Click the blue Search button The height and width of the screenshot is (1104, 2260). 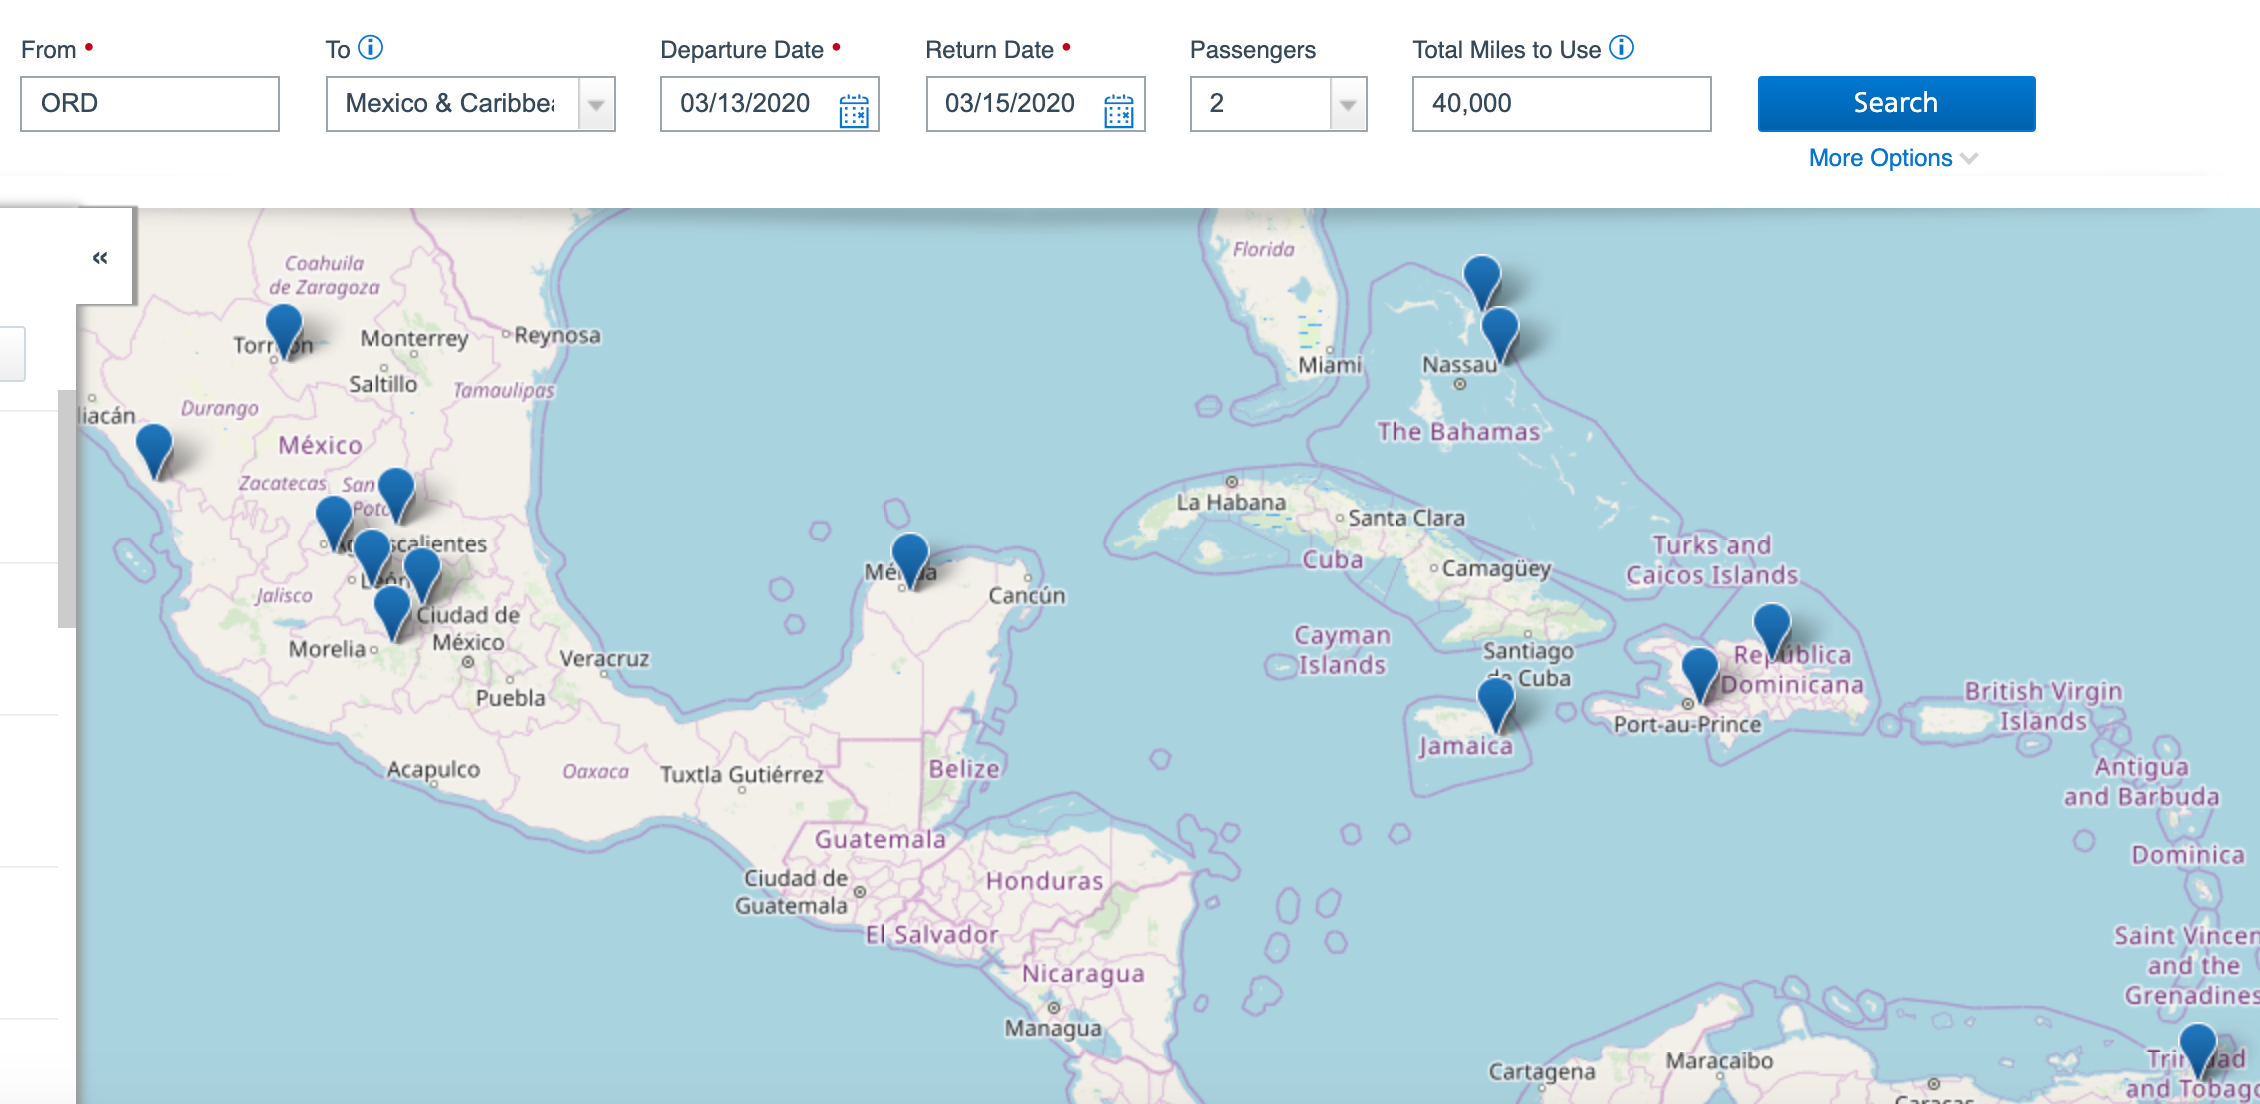[1895, 103]
